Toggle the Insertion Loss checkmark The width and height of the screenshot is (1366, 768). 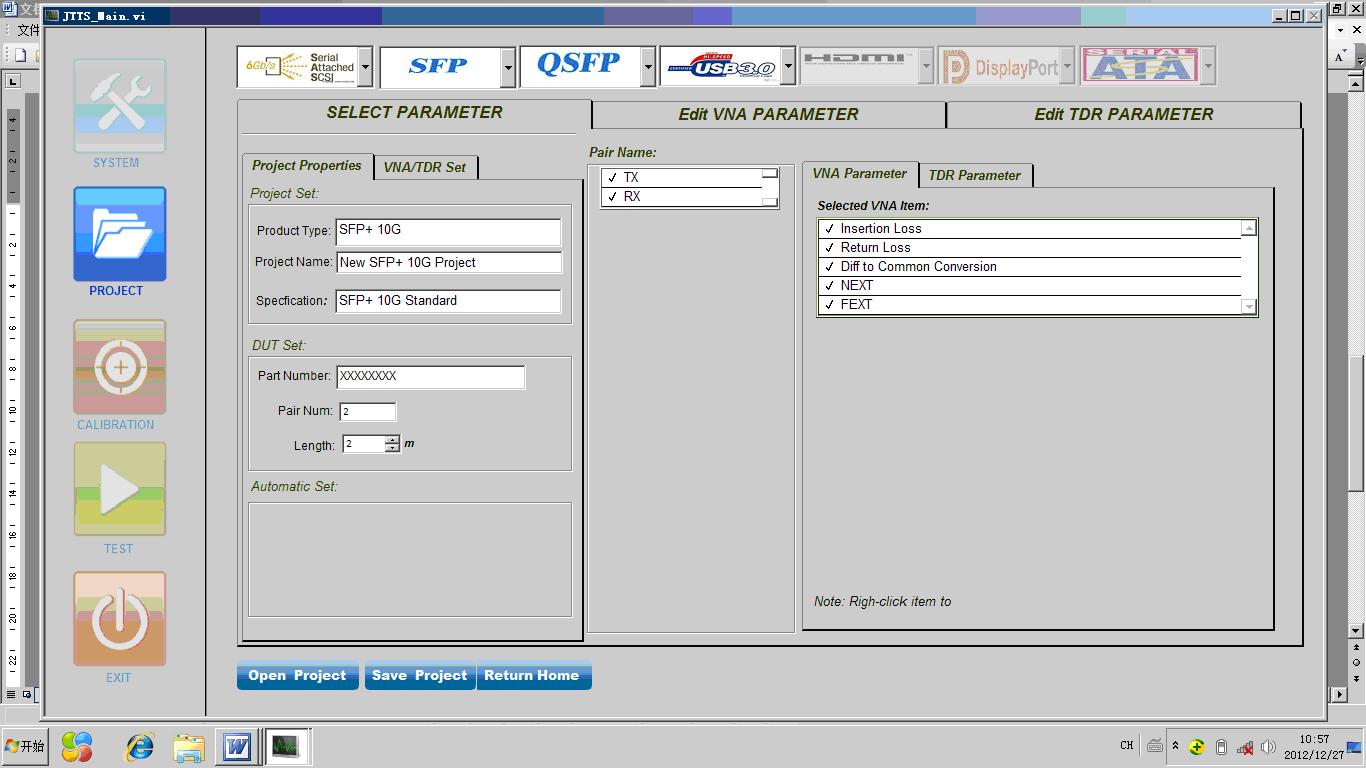click(x=829, y=229)
